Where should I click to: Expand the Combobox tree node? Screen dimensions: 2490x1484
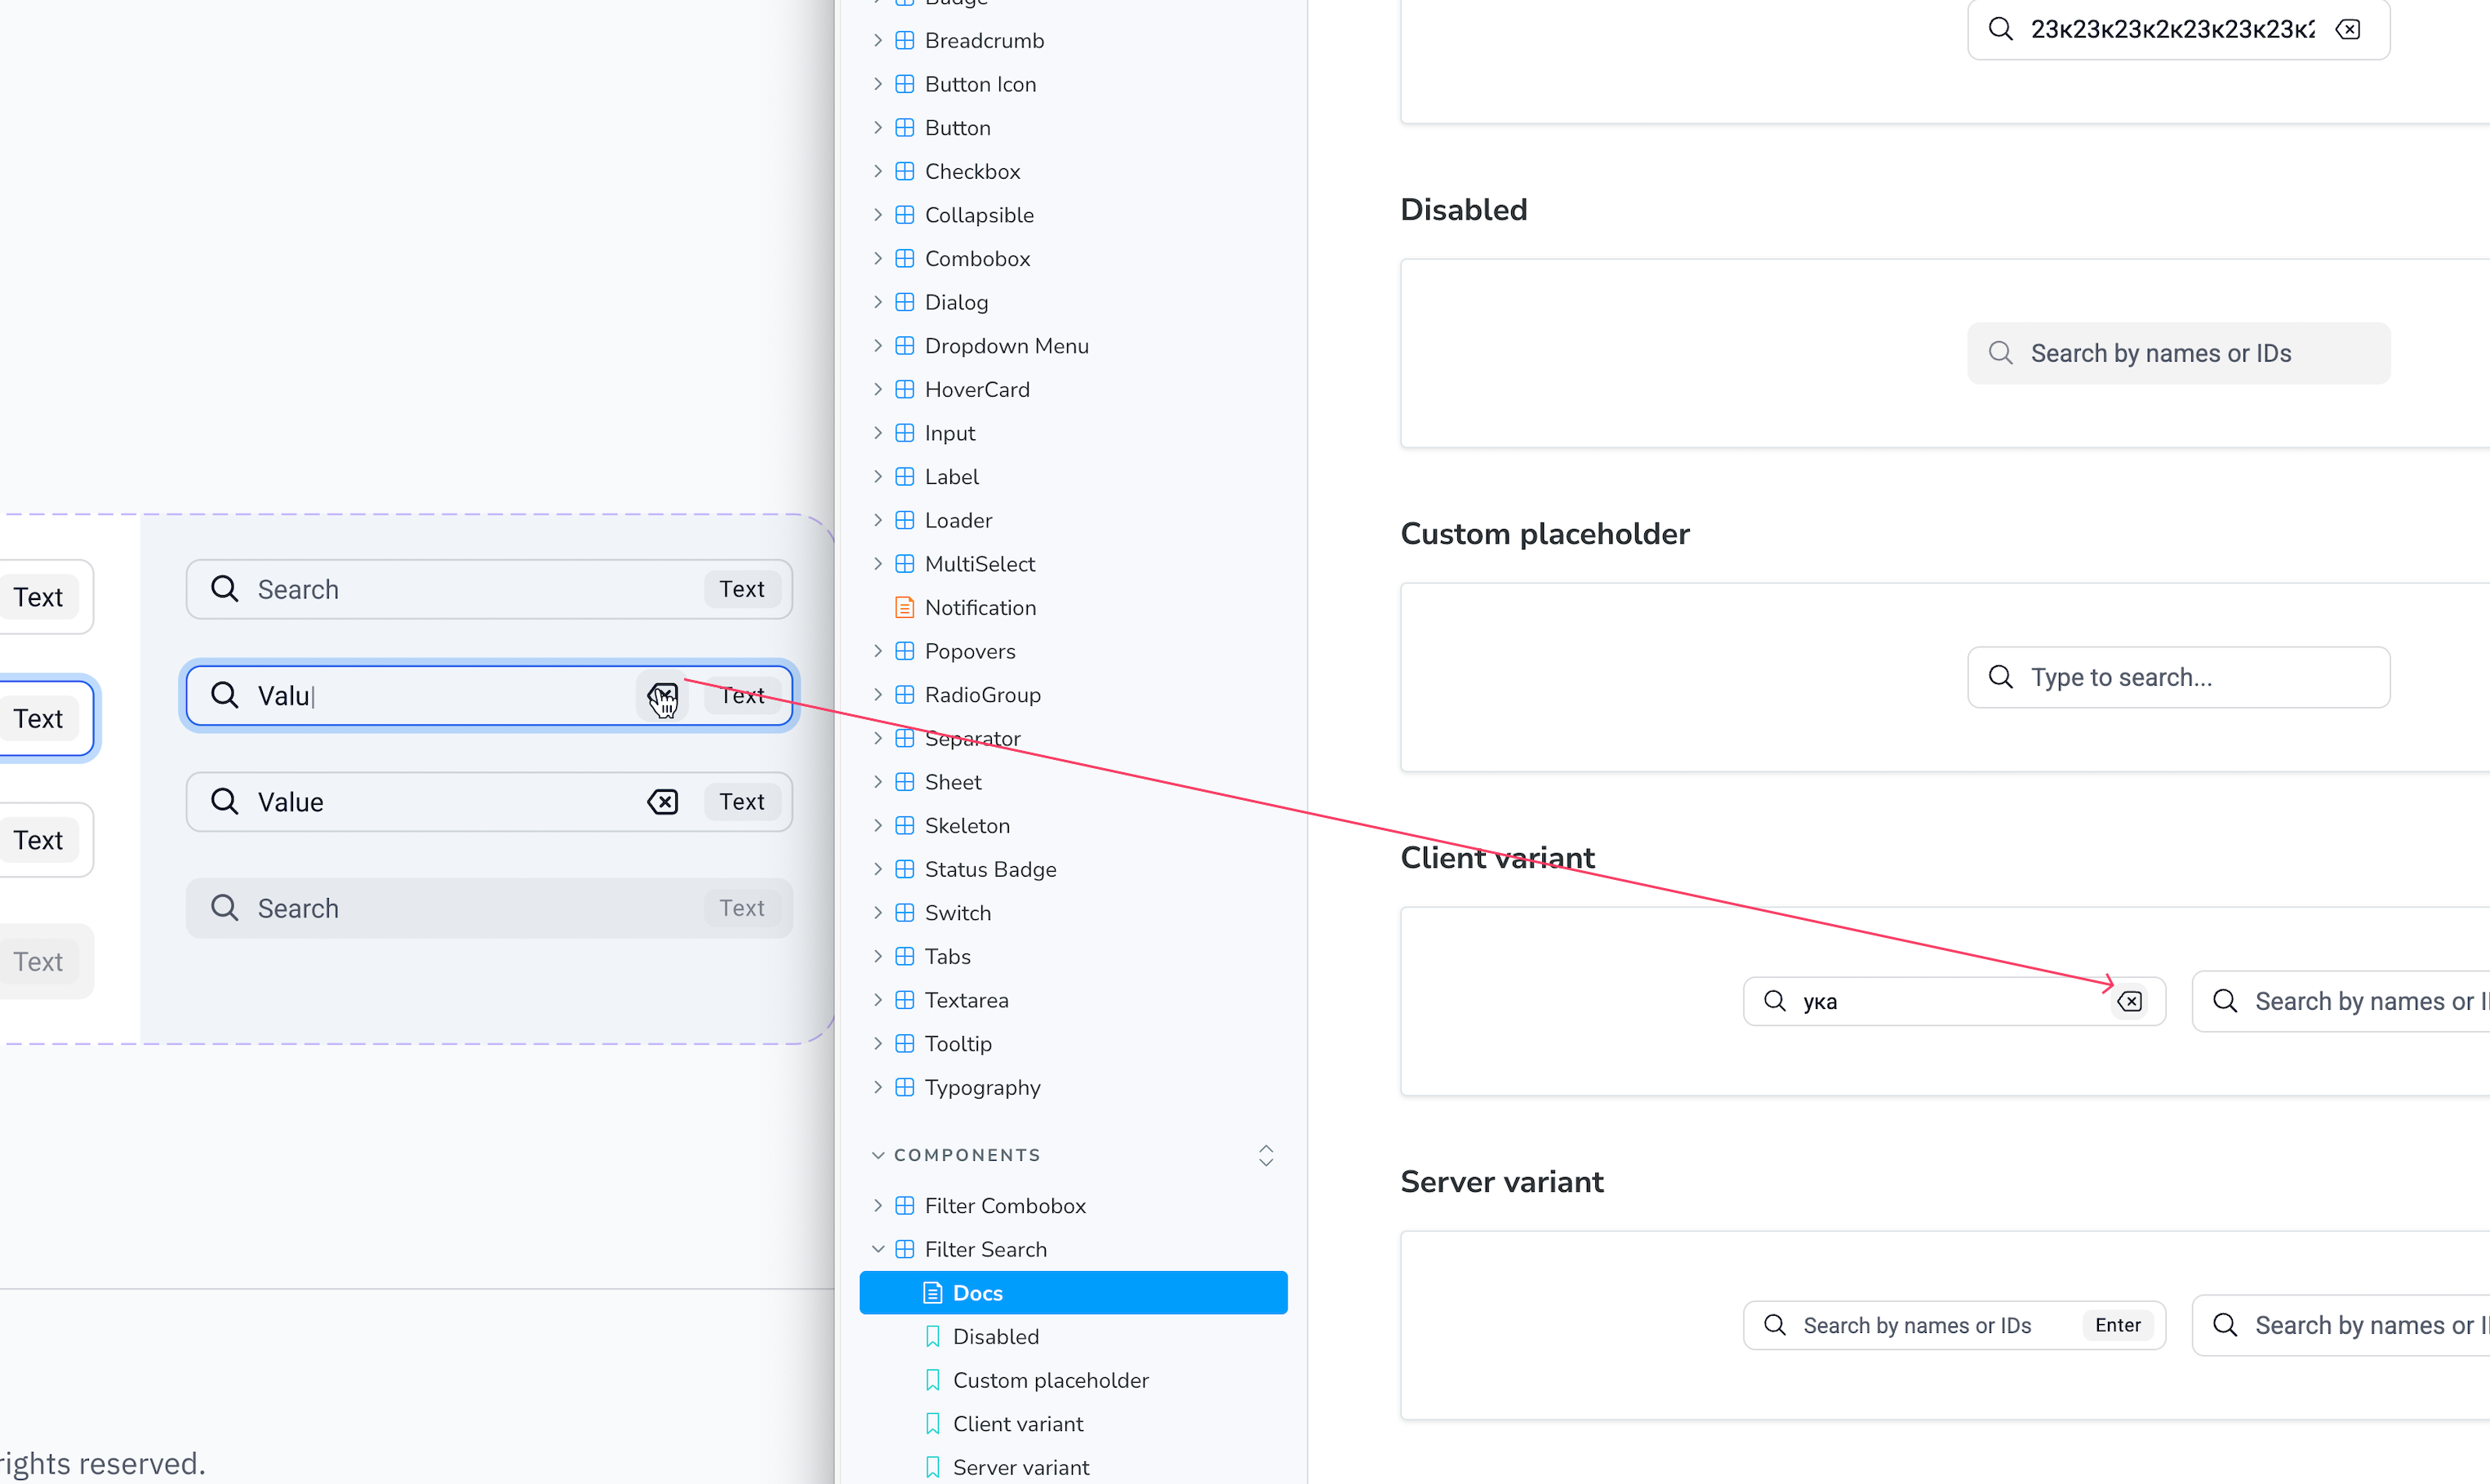pos(877,258)
